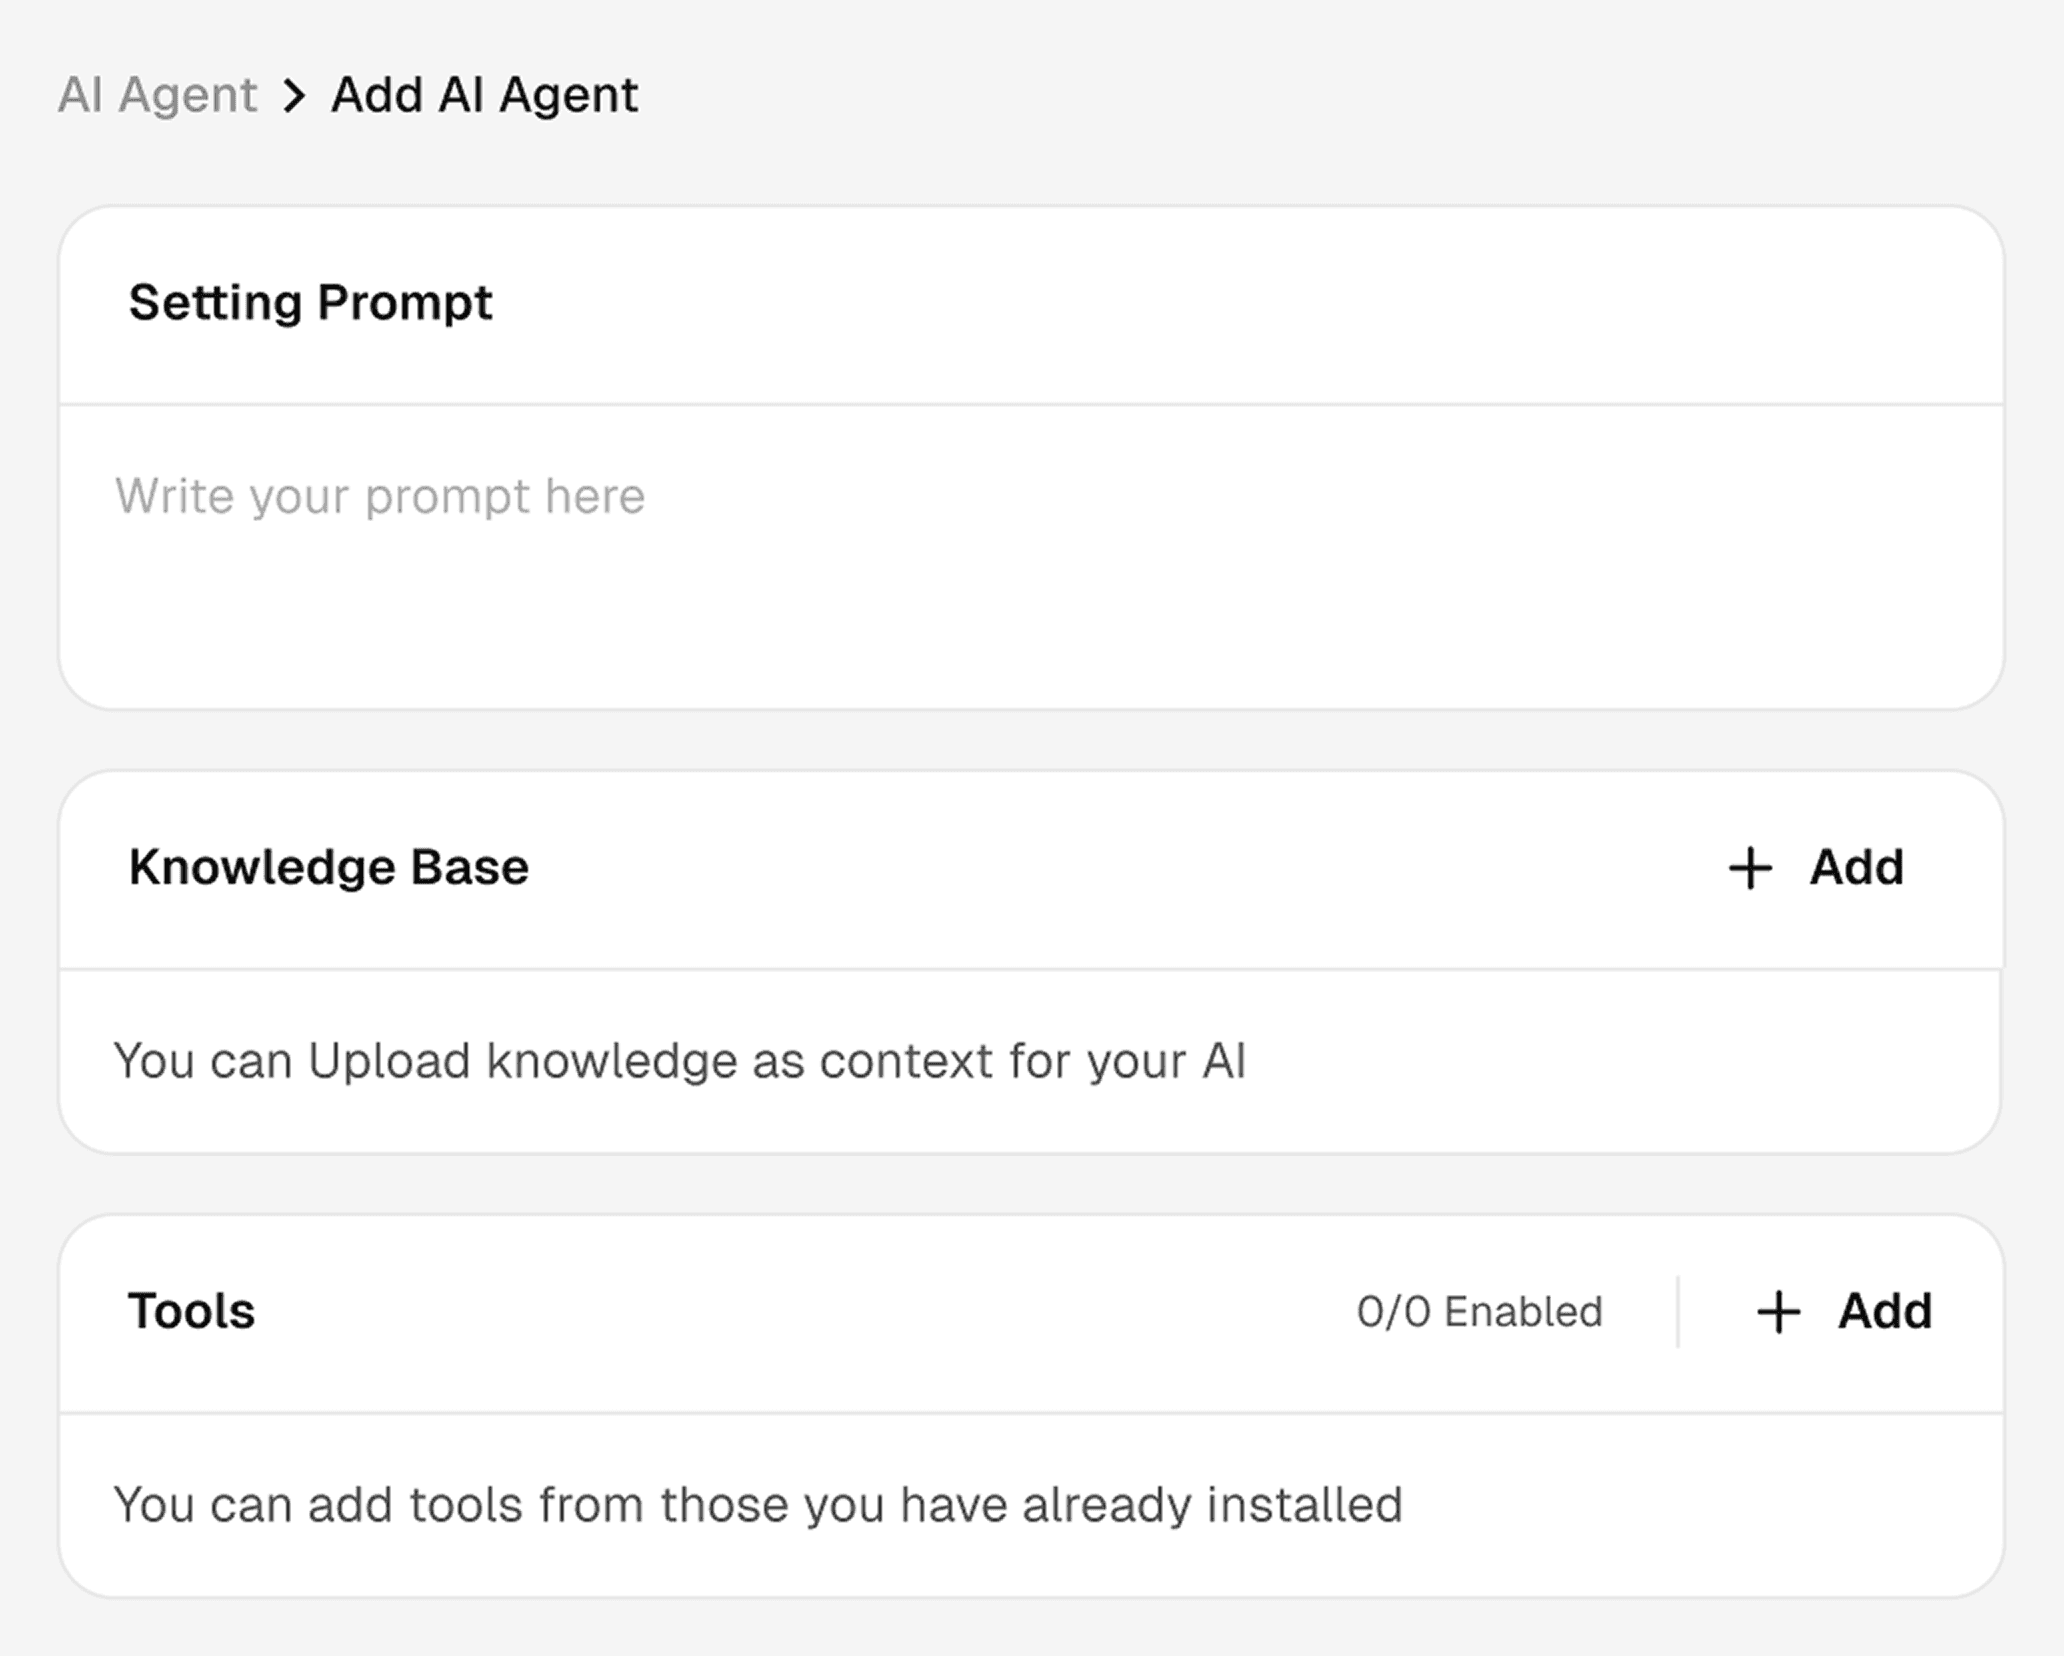This screenshot has height=1656, width=2064.
Task: Click the Tools heading
Action: [191, 1311]
